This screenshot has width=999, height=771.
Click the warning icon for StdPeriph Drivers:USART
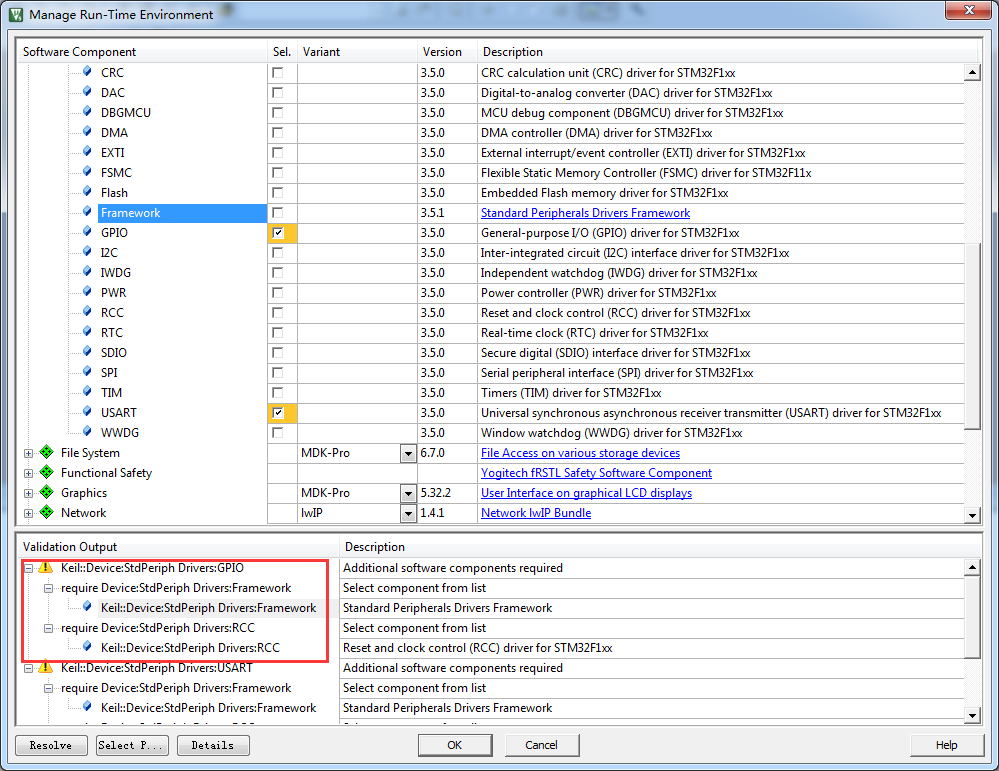point(46,668)
